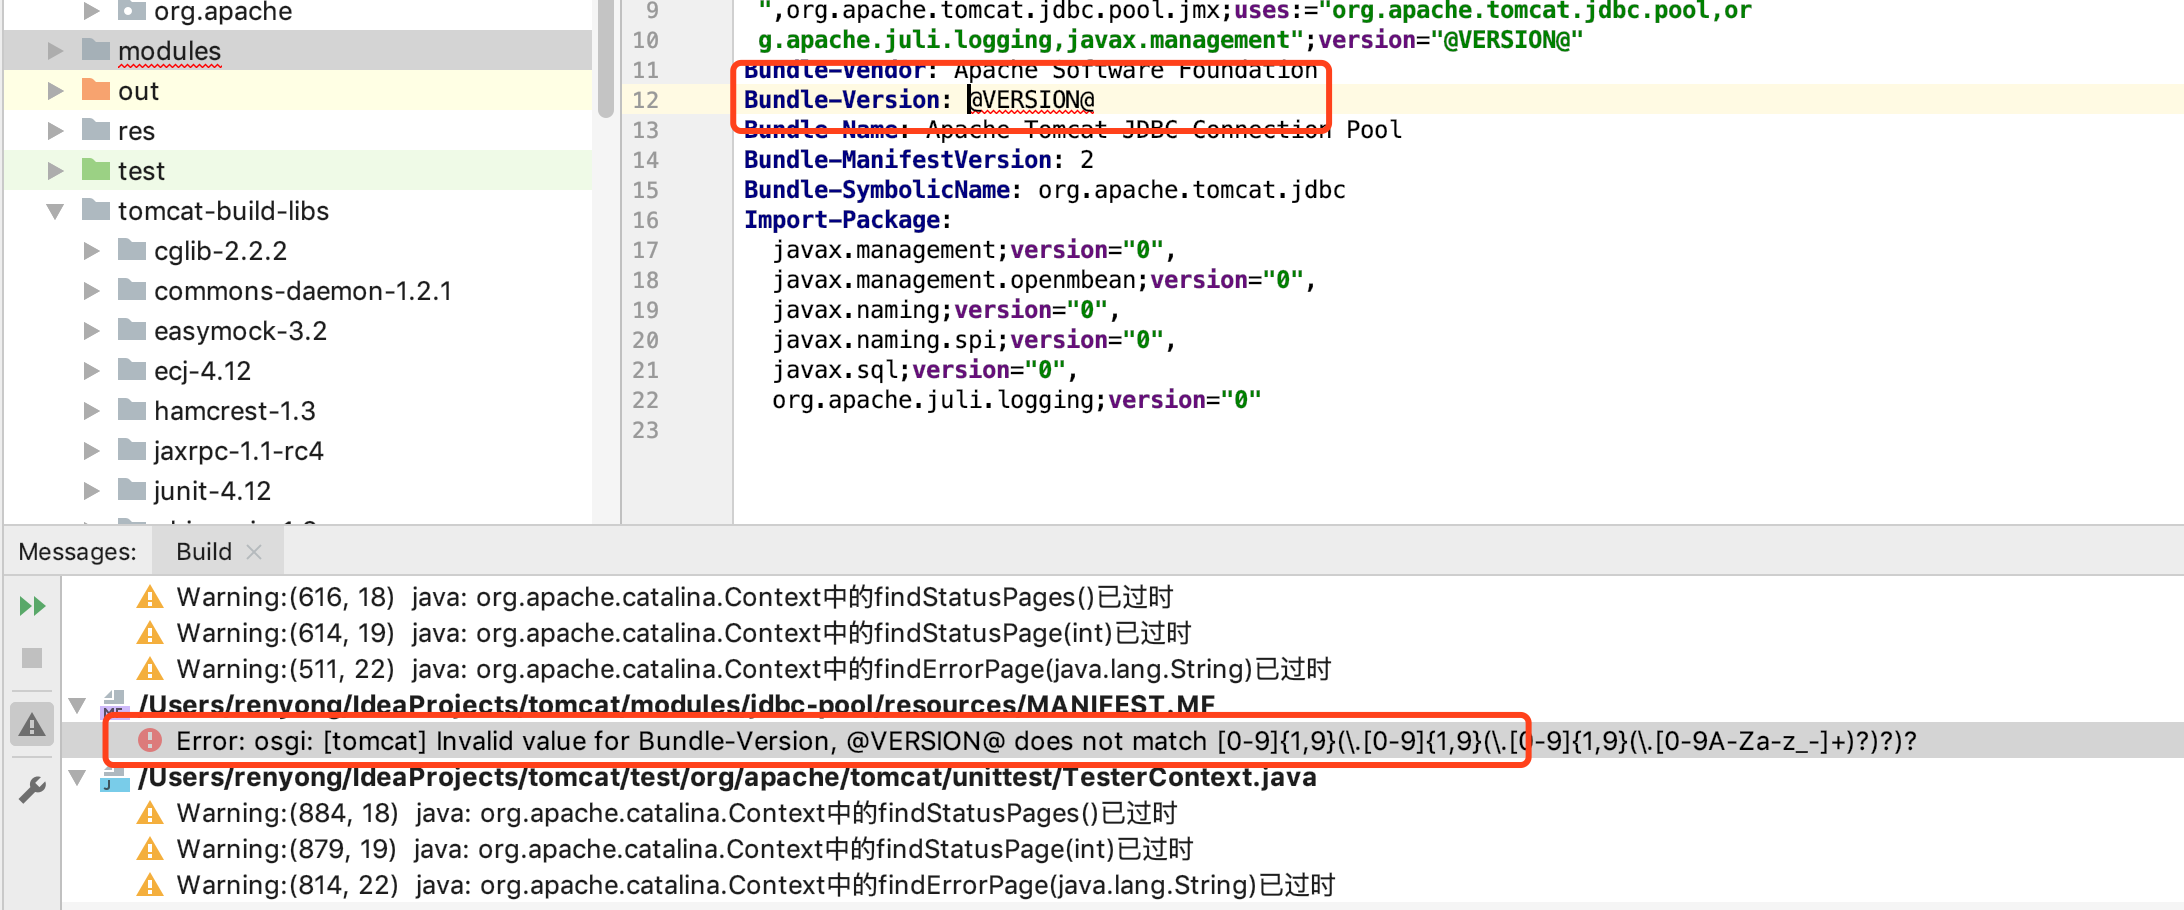Click the hamcrest-1.3 folder icon
Viewport: 2184px width, 910px height.
(132, 409)
